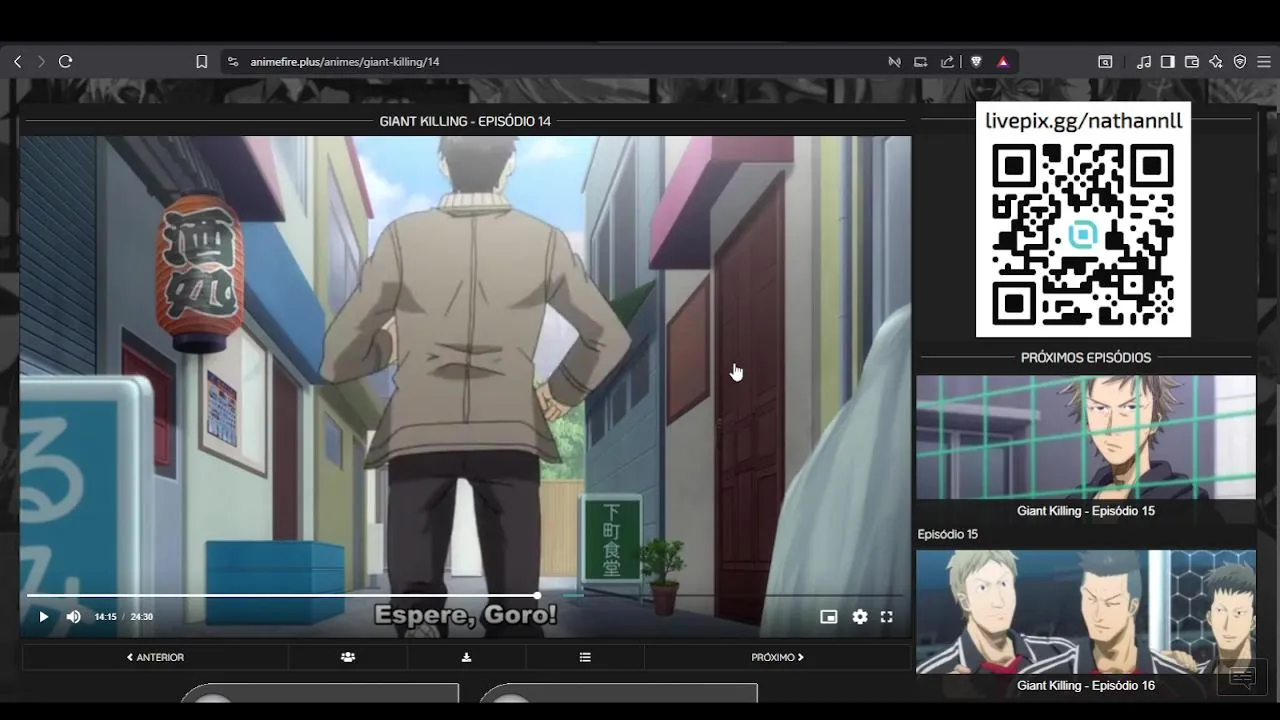Share this page via share icon
The height and width of the screenshot is (720, 1280).
(947, 62)
